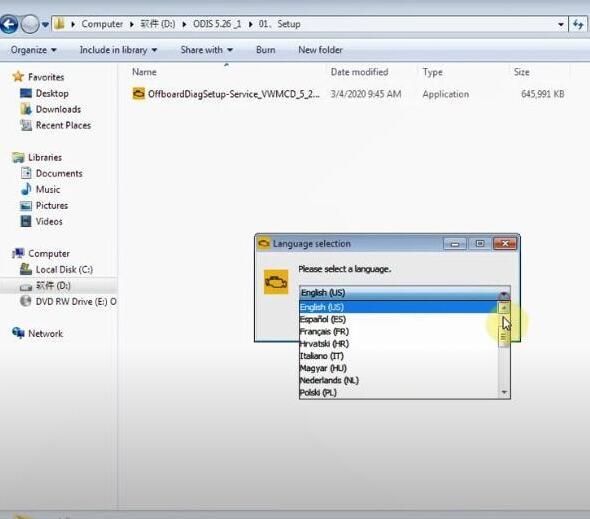Expand the arrow after Computer breadcrumb
This screenshot has width=590, height=519.
[132, 24]
